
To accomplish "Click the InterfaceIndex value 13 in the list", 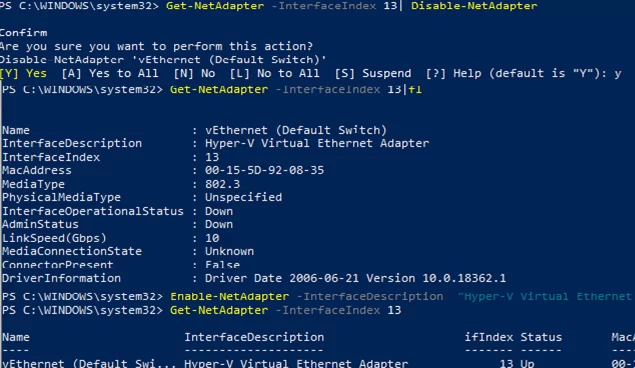I will click(x=212, y=157).
